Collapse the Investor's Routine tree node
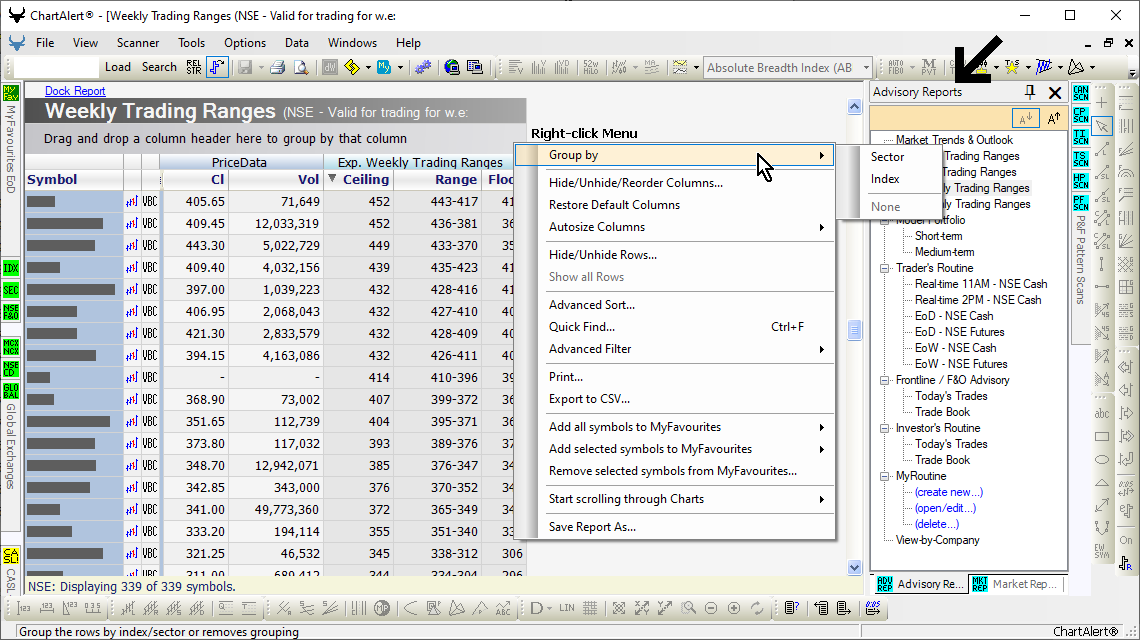 (x=885, y=428)
